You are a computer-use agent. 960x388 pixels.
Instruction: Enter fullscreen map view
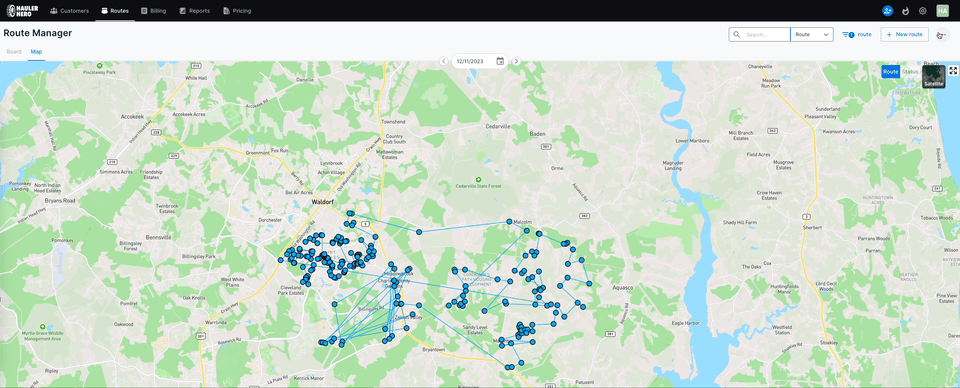[x=953, y=70]
